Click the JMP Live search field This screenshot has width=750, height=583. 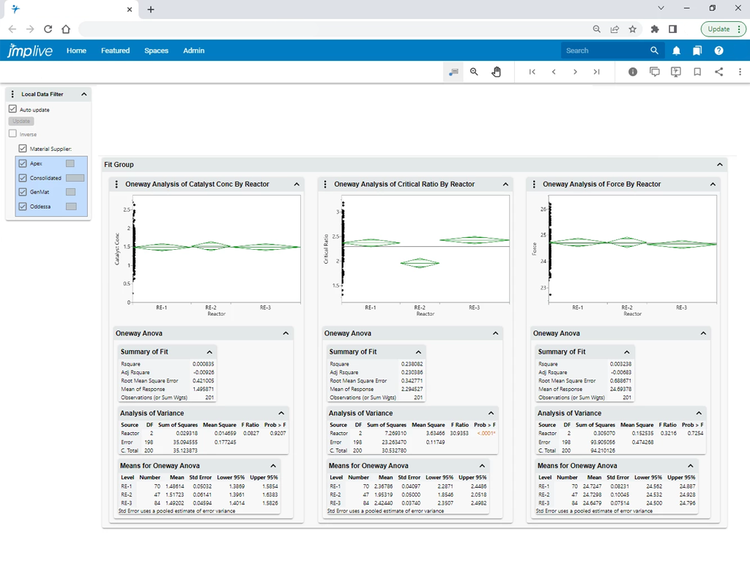coord(603,50)
